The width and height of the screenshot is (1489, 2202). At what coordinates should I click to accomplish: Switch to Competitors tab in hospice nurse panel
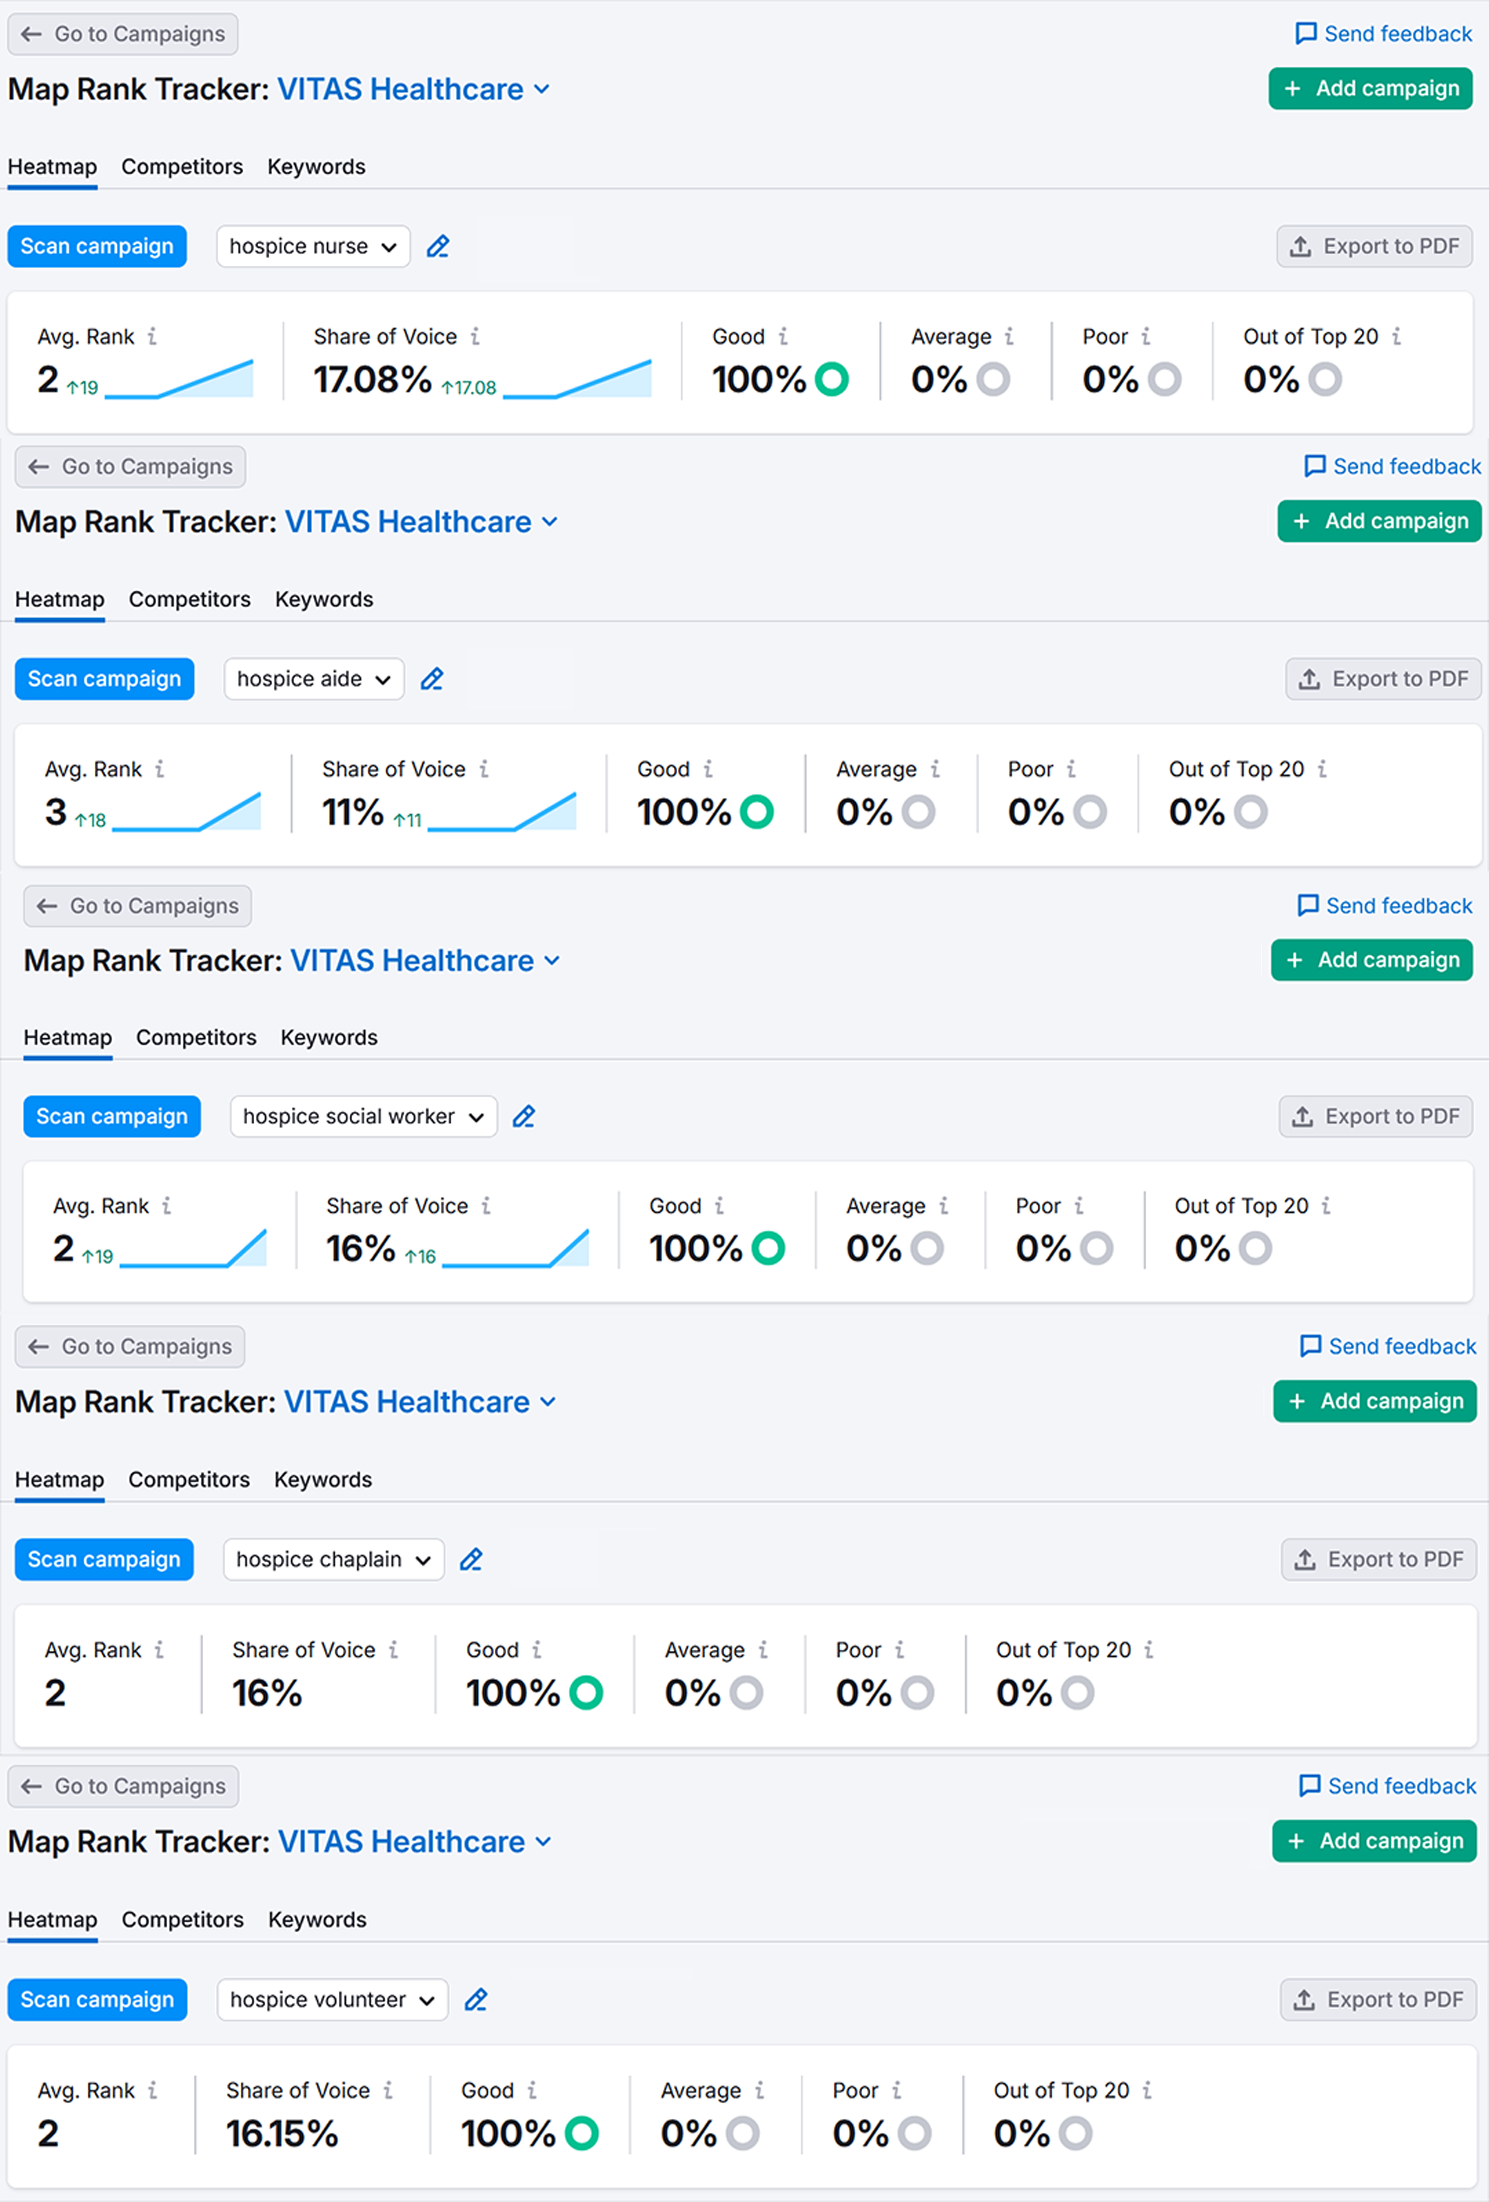(182, 167)
